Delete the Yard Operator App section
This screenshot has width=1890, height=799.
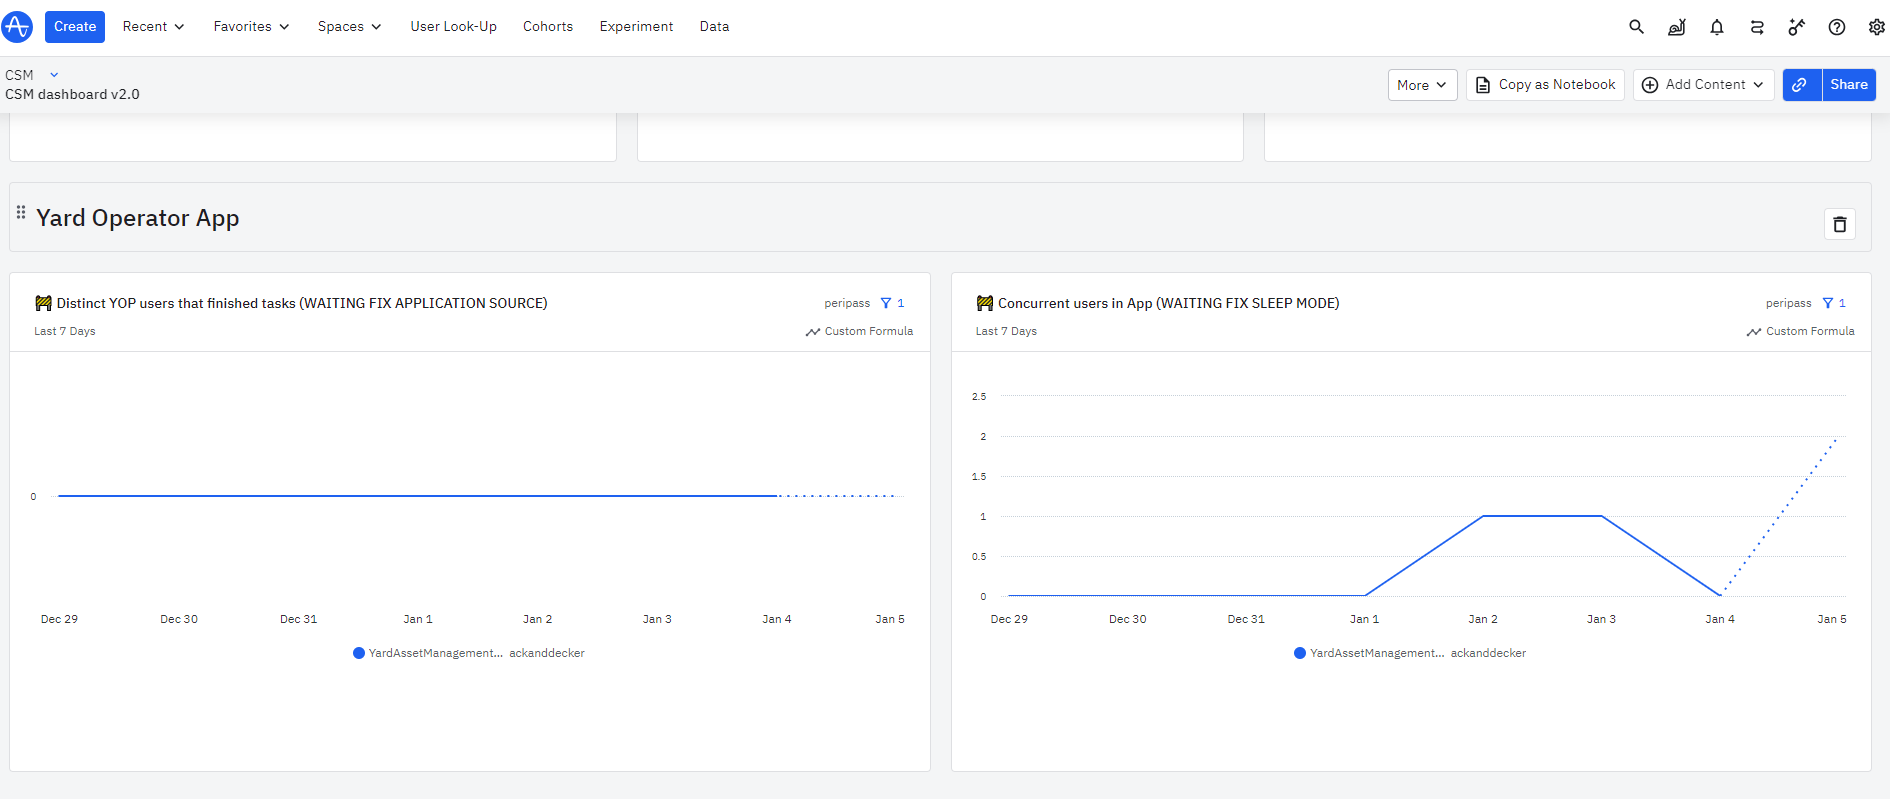coord(1840,224)
